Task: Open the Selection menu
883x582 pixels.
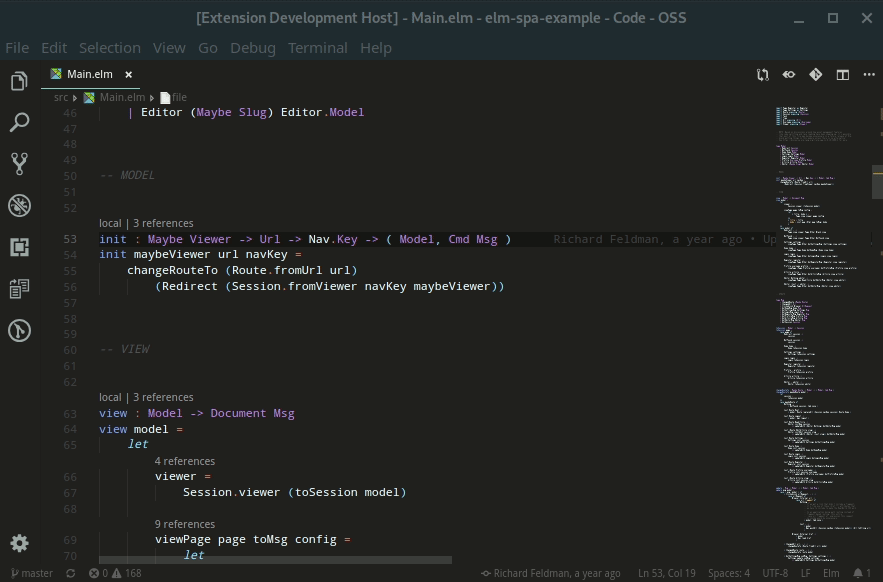Action: pyautogui.click(x=109, y=47)
